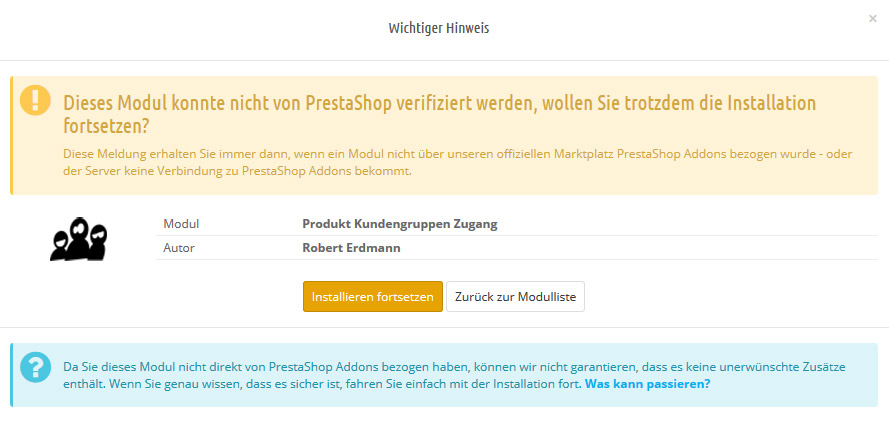This screenshot has height=432, width=889.
Task: Click the Installieren fortsetzen button
Action: tap(372, 297)
